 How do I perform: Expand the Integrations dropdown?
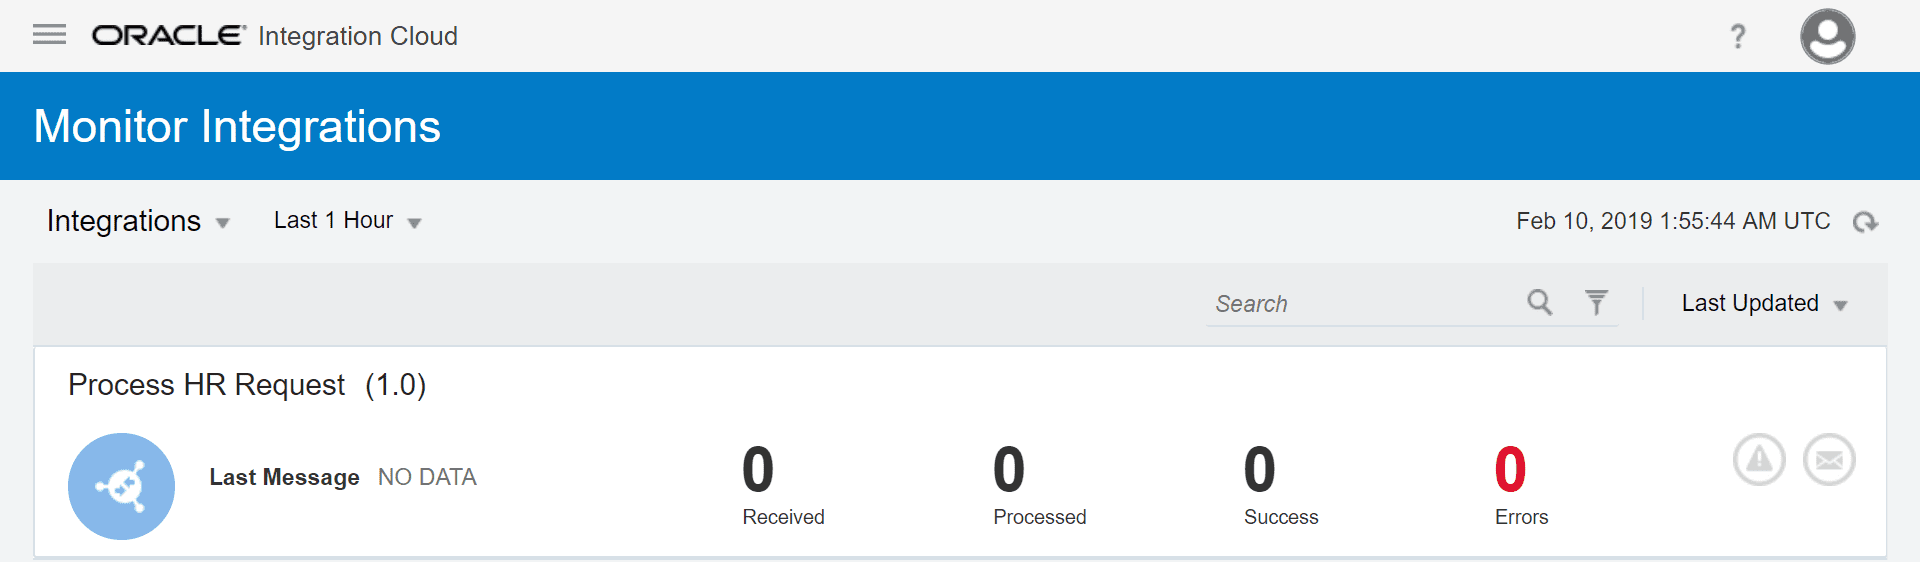(x=138, y=221)
